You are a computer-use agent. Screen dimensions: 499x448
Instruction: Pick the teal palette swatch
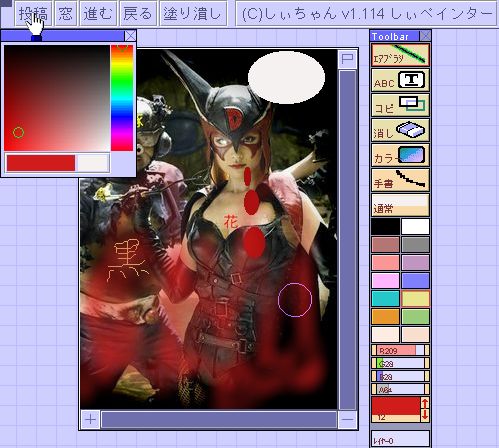pyautogui.click(x=385, y=298)
